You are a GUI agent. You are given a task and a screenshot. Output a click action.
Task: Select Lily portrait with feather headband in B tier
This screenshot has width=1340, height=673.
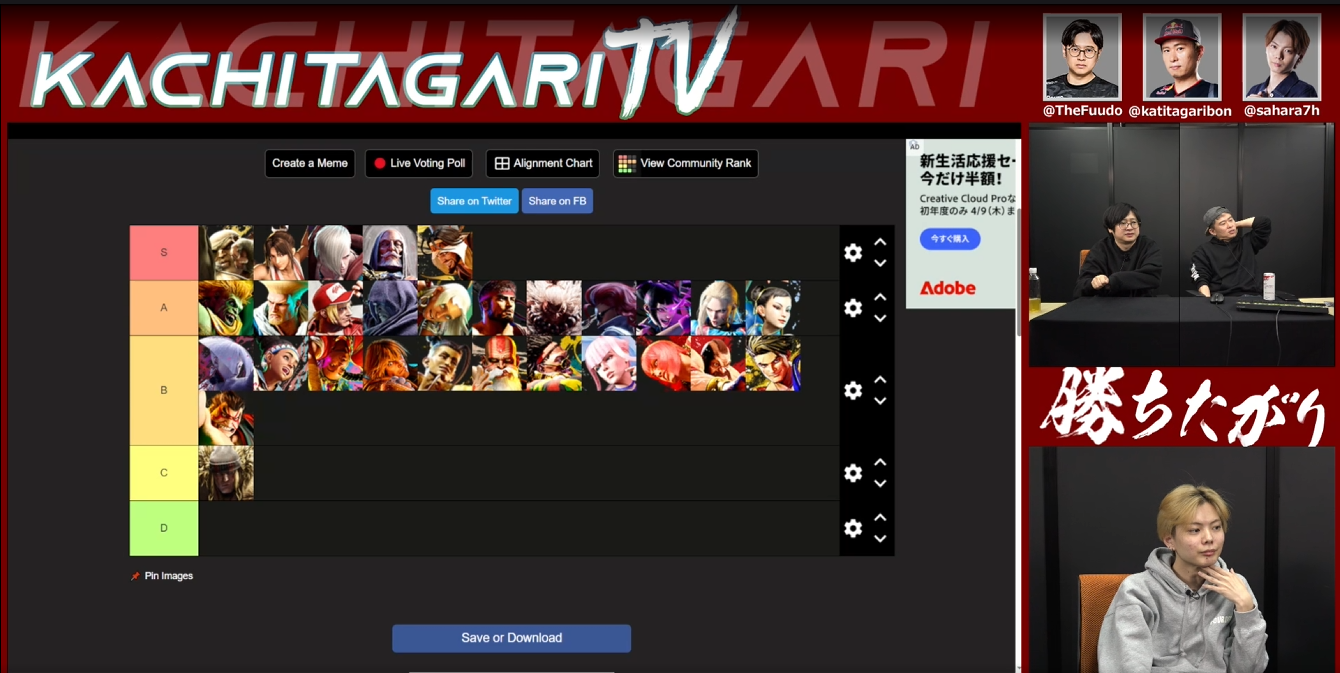click(x=281, y=363)
